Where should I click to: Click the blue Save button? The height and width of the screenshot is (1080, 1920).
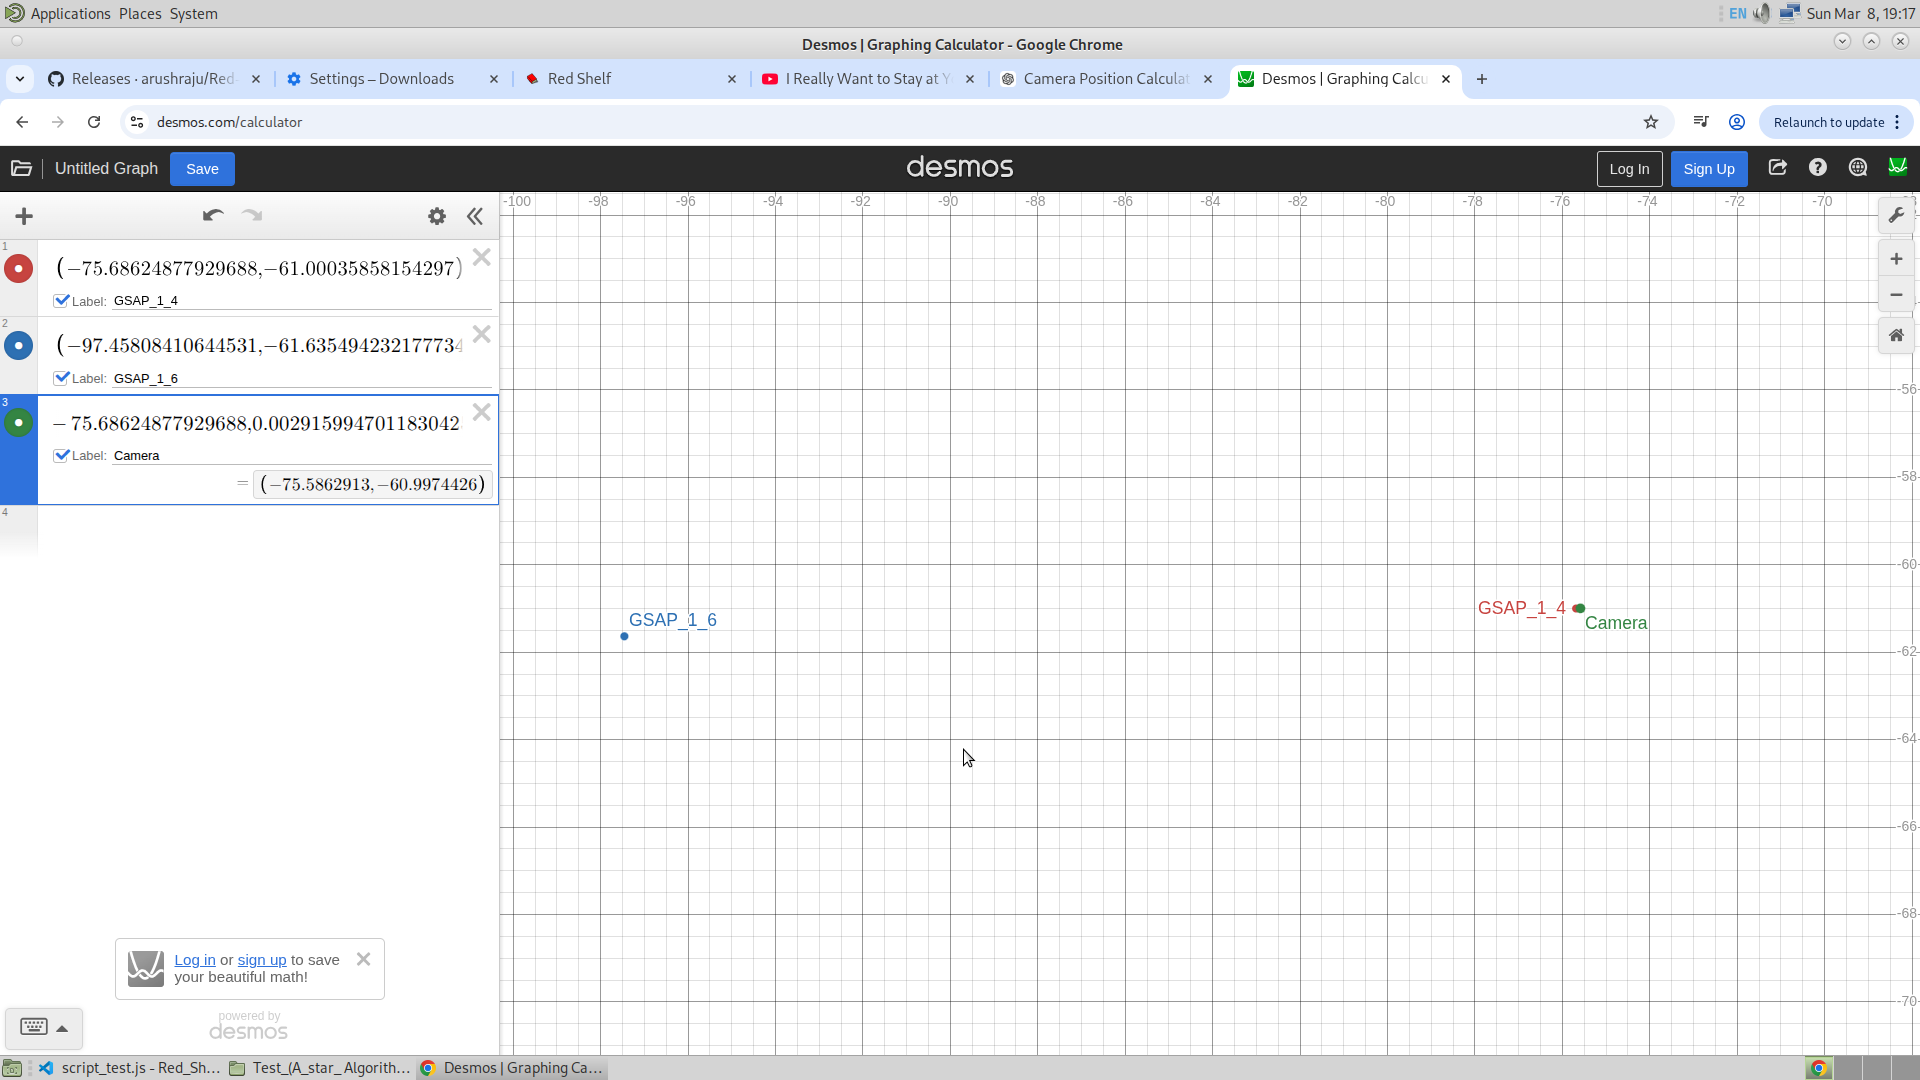202,169
